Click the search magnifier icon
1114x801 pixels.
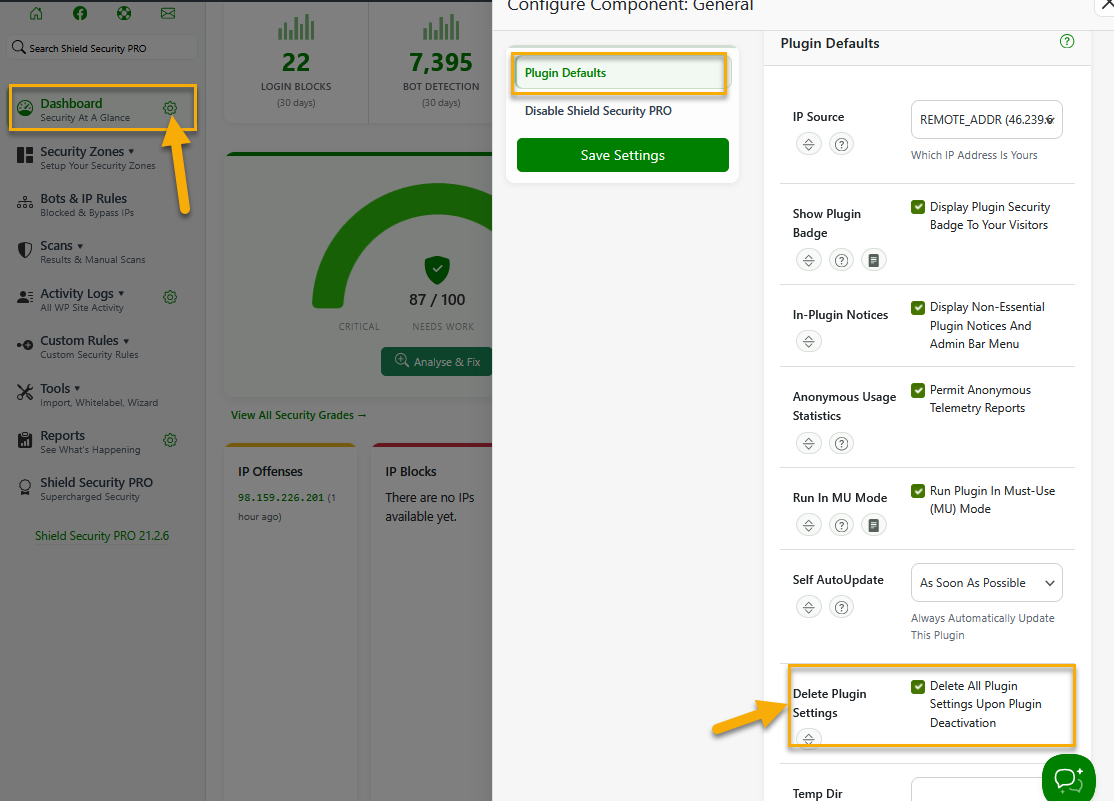click(x=18, y=48)
